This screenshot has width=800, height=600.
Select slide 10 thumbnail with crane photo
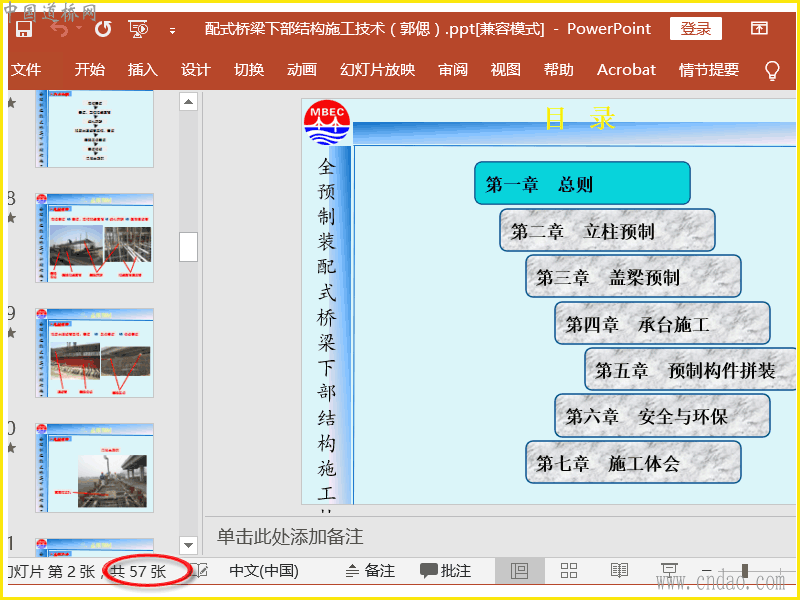point(94,467)
